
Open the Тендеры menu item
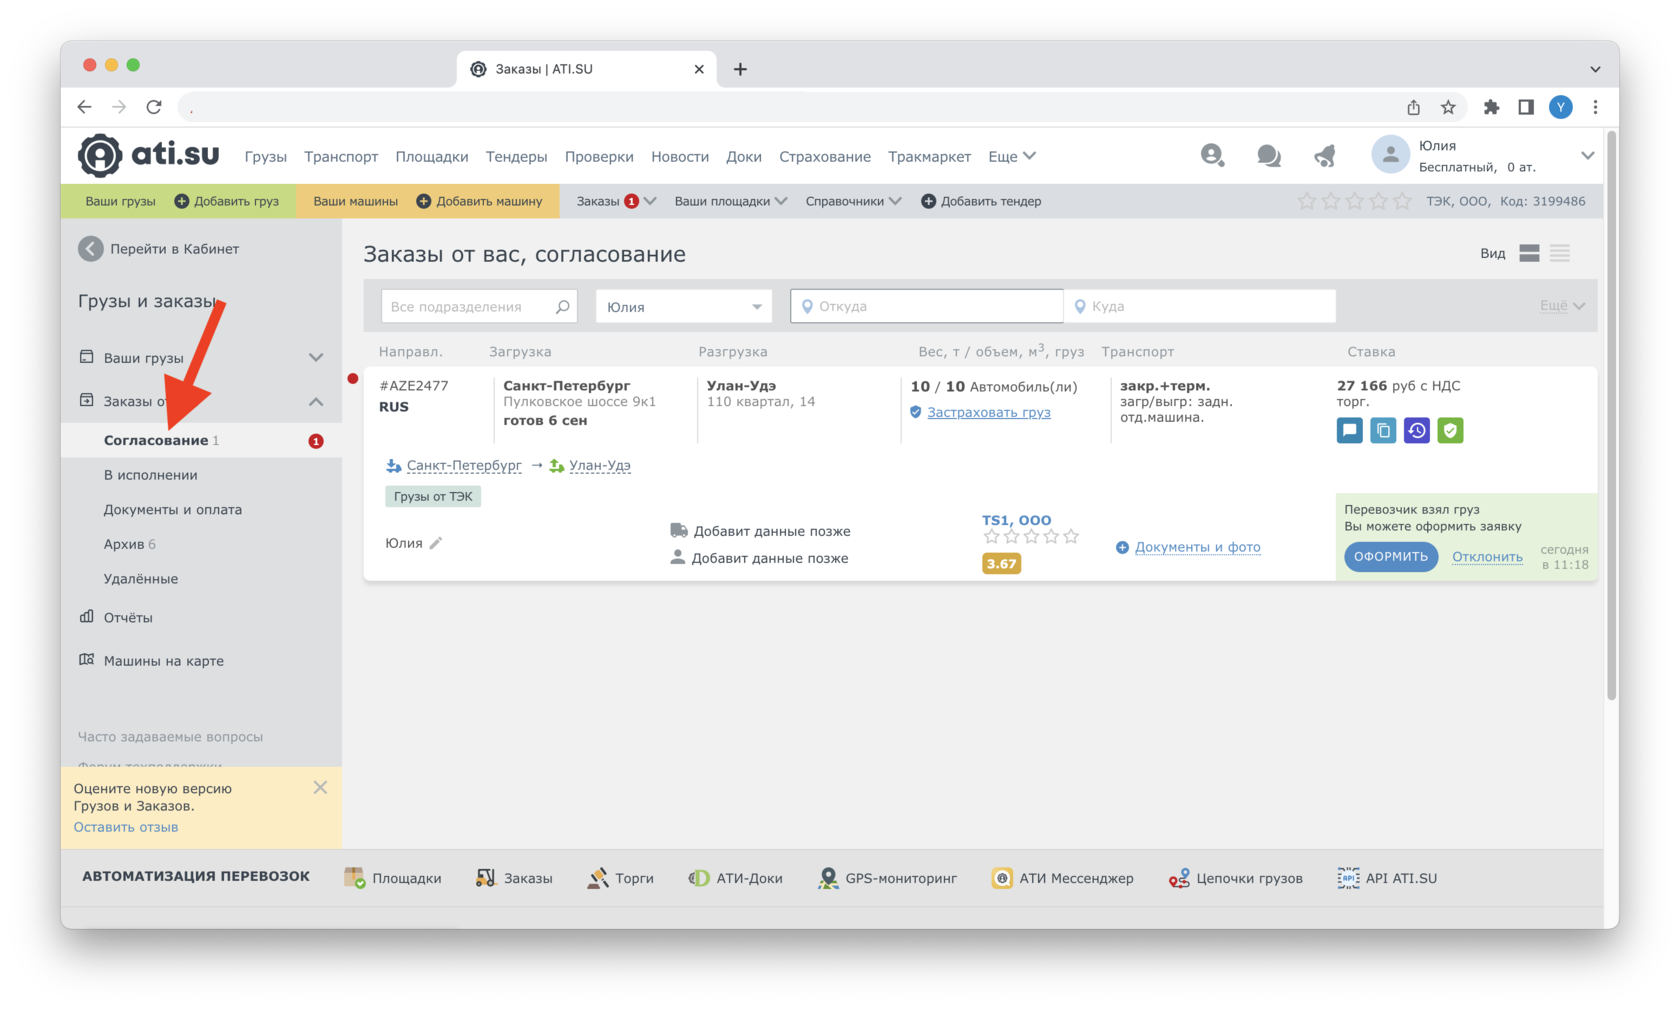517,157
